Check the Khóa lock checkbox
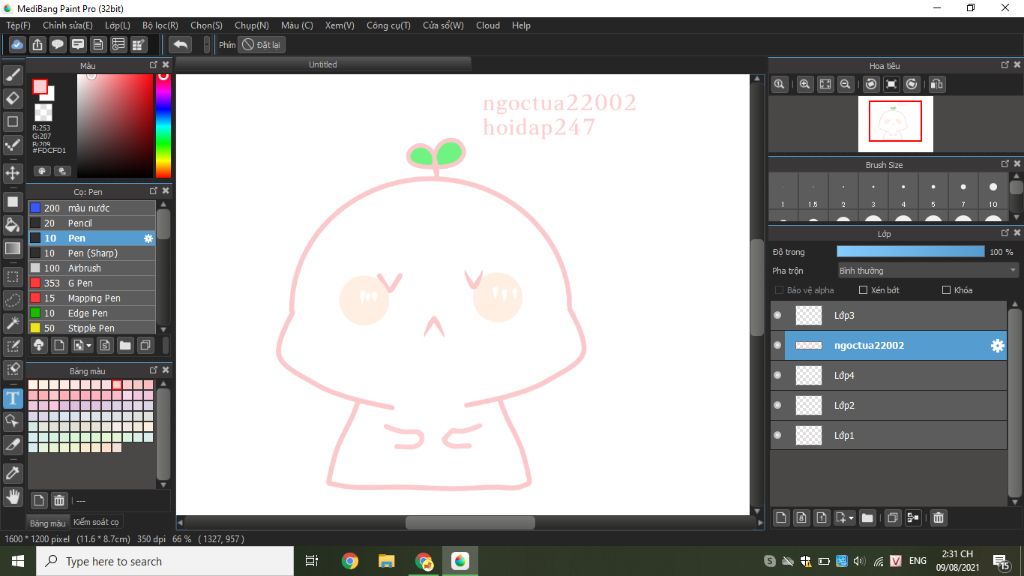The image size is (1024, 576). 946,290
